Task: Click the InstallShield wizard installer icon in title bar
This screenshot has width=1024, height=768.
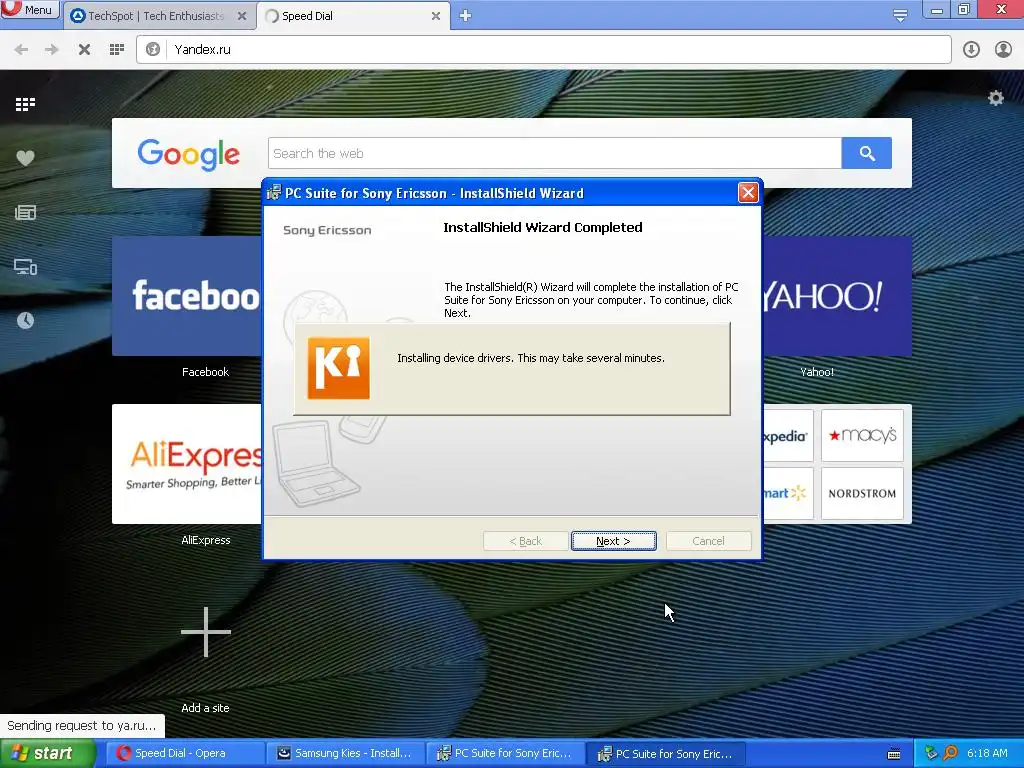Action: pyautogui.click(x=274, y=193)
